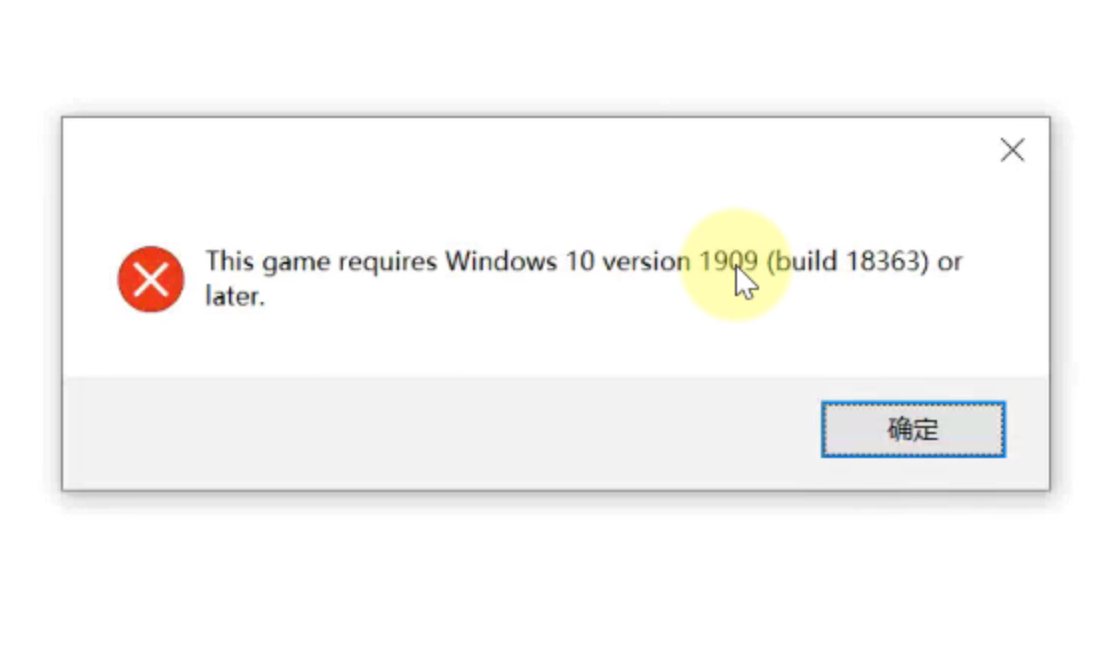Close the error dialog using the X
The width and height of the screenshot is (1113, 671).
point(1012,150)
